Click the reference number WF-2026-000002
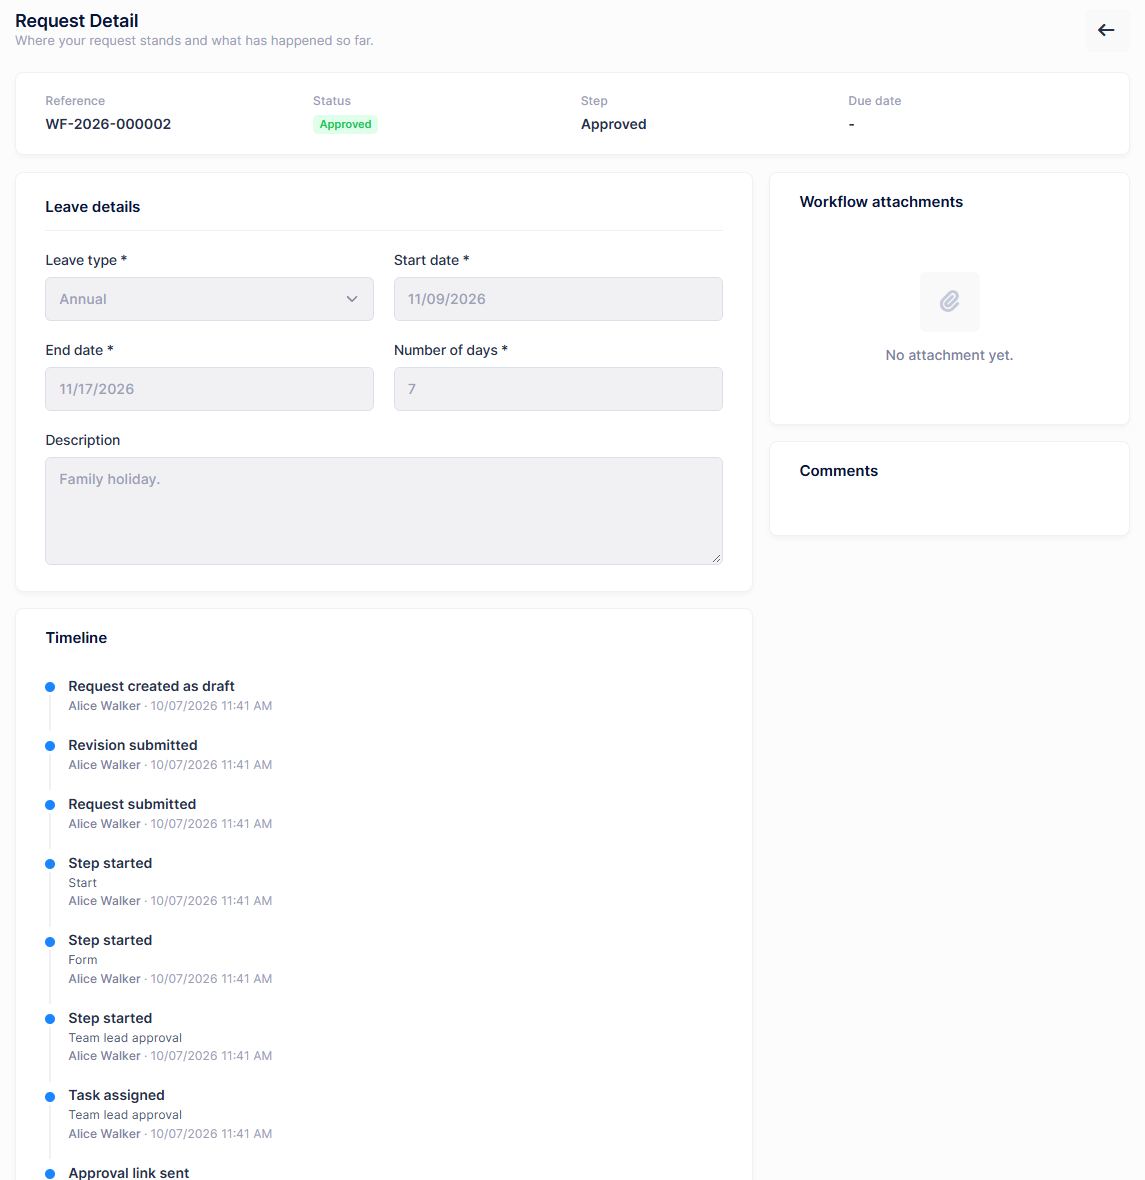 [108, 124]
